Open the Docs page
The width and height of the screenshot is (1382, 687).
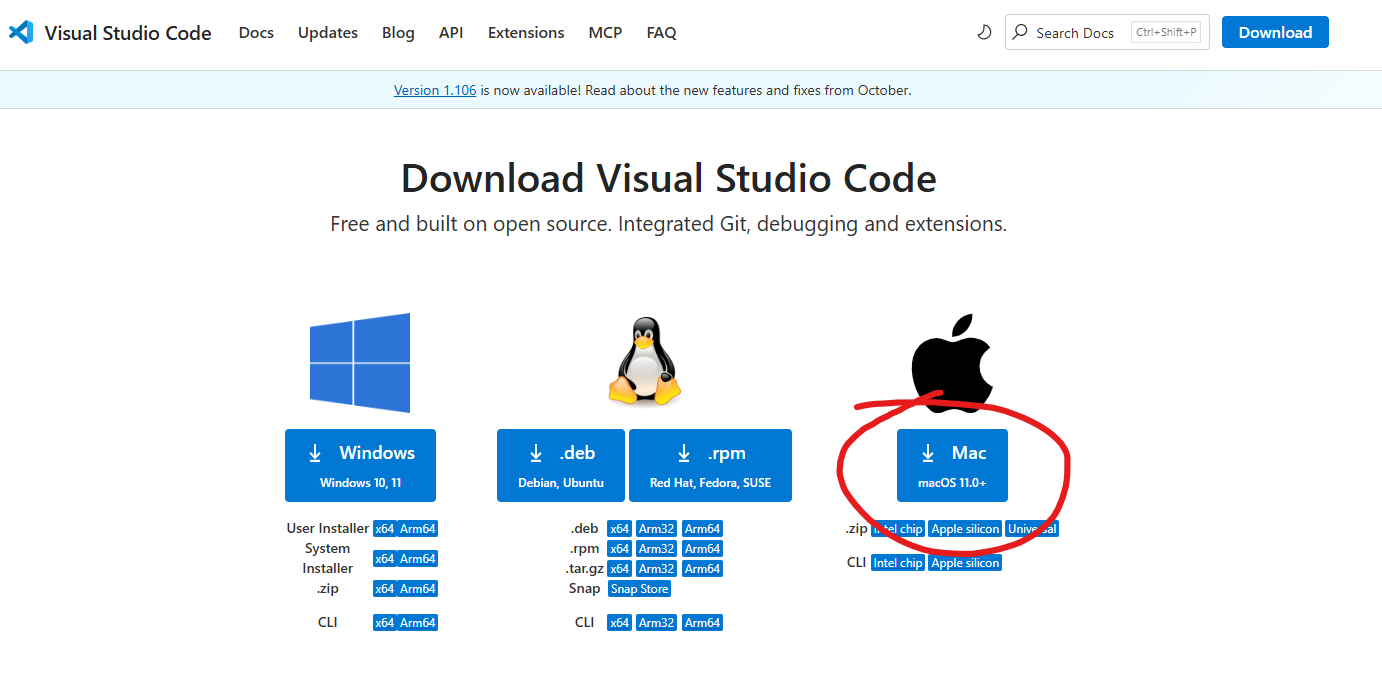click(256, 32)
